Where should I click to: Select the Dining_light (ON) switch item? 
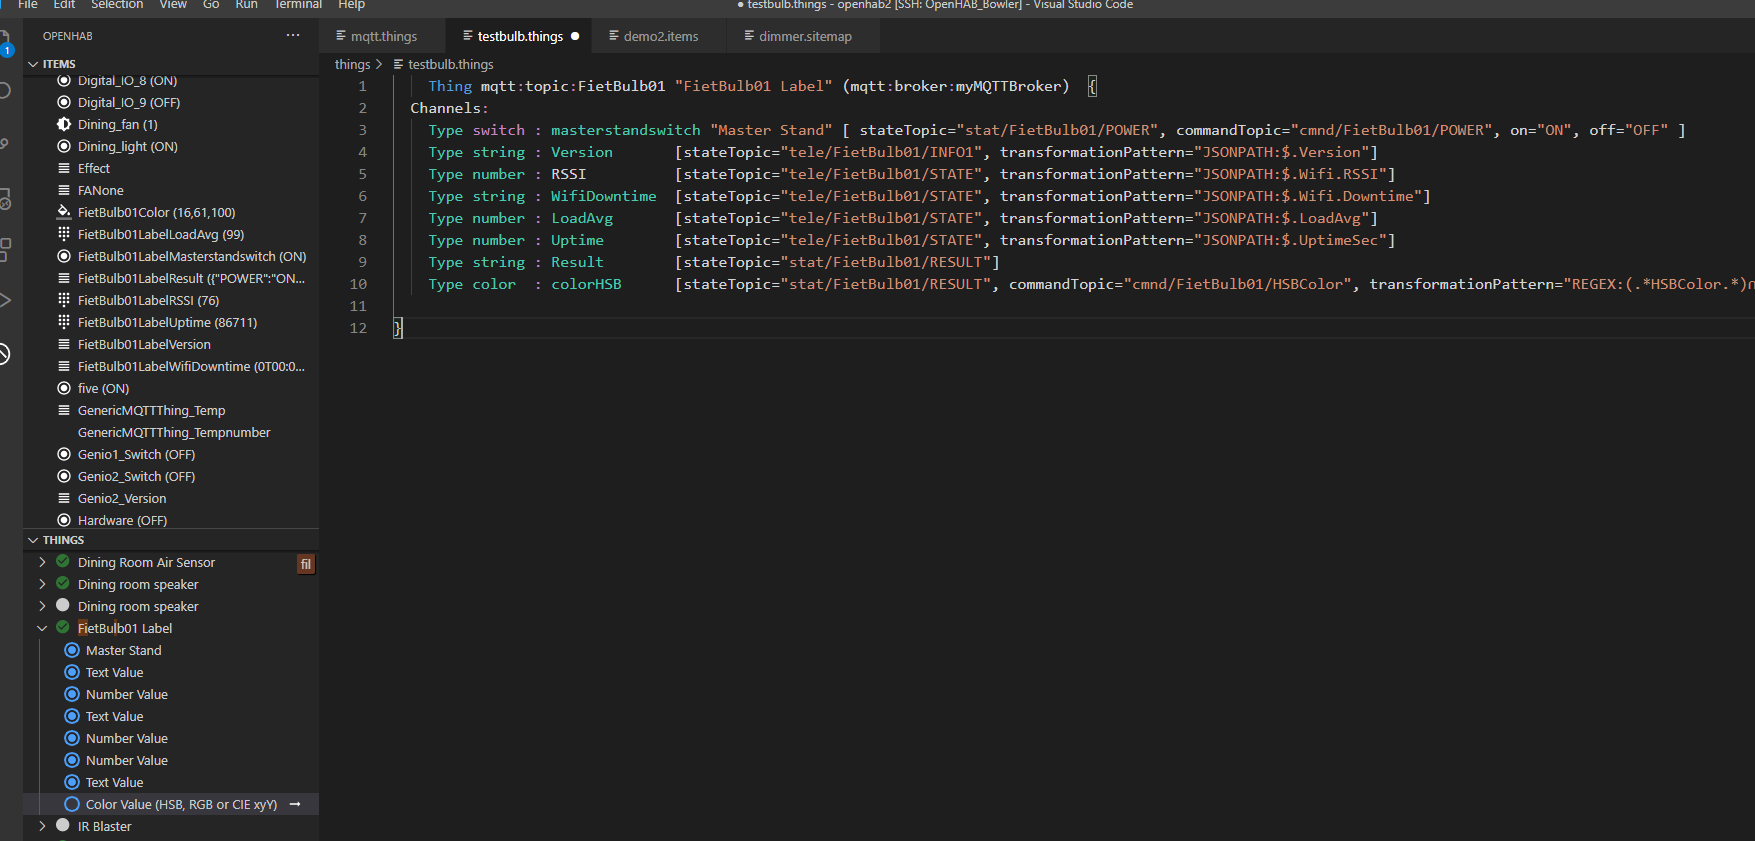tap(127, 146)
